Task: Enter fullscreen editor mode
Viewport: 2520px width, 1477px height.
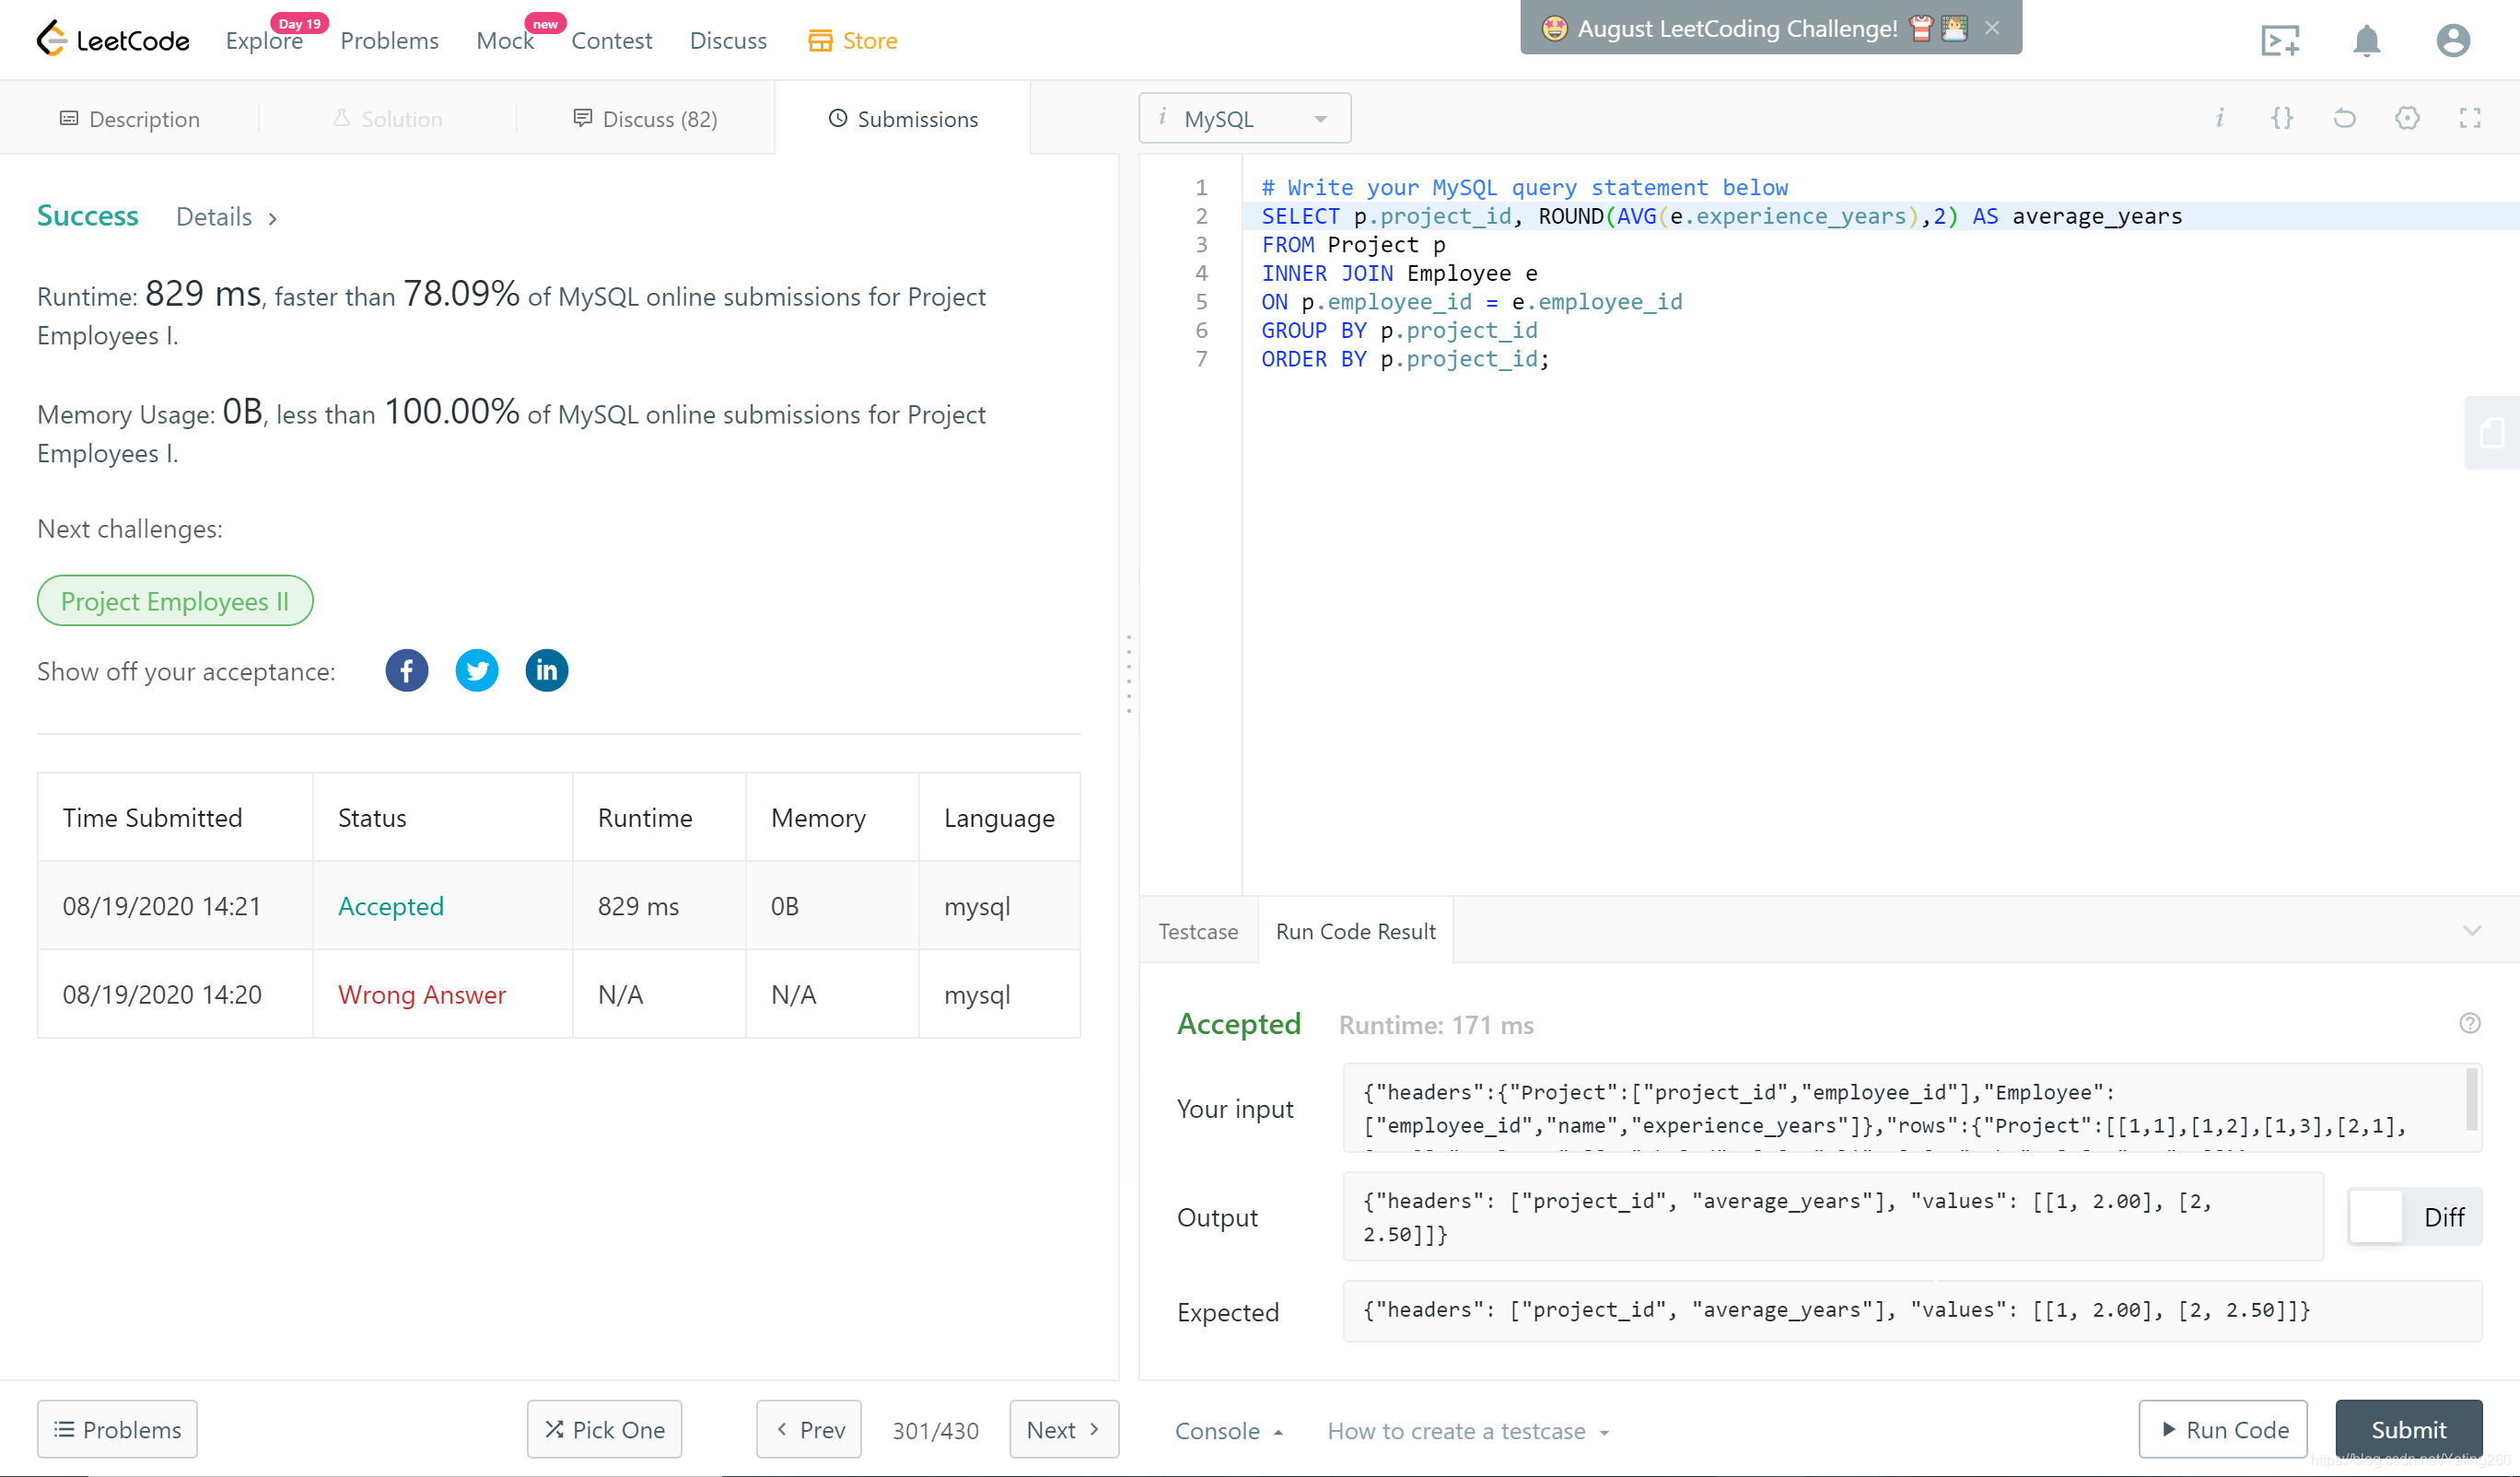Action: (x=2469, y=119)
